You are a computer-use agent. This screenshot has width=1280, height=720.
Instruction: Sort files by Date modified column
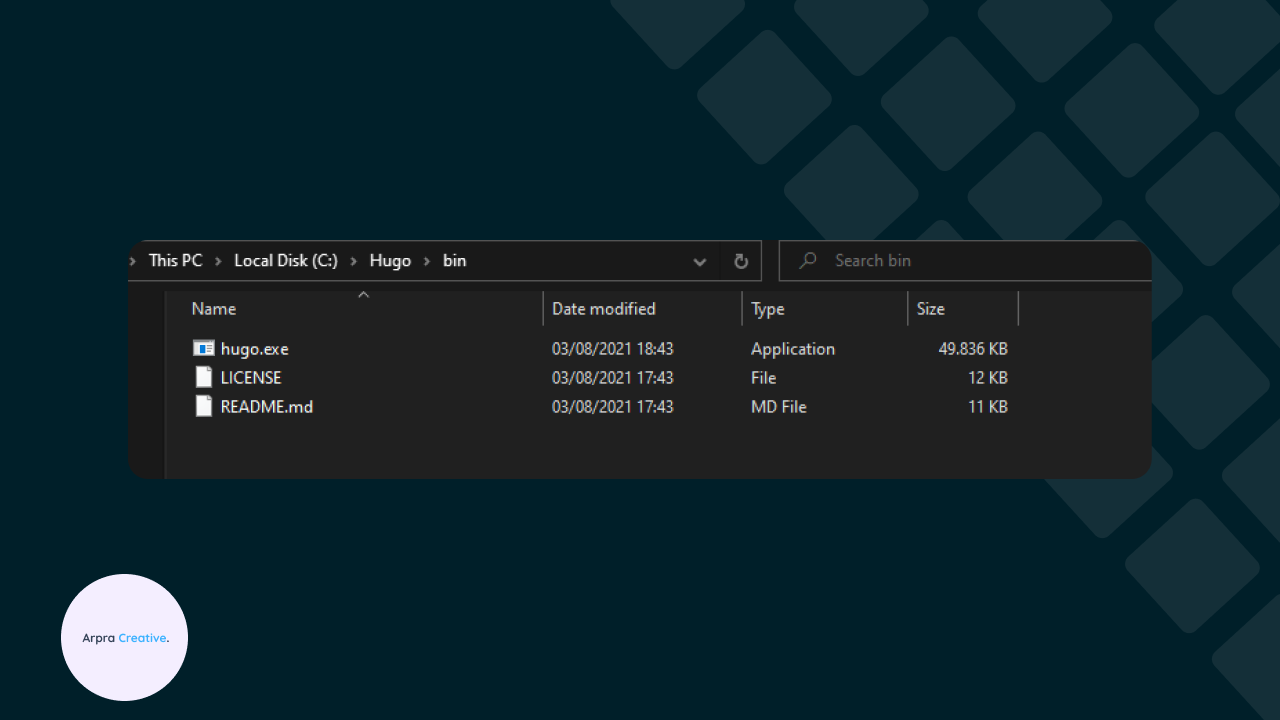604,309
